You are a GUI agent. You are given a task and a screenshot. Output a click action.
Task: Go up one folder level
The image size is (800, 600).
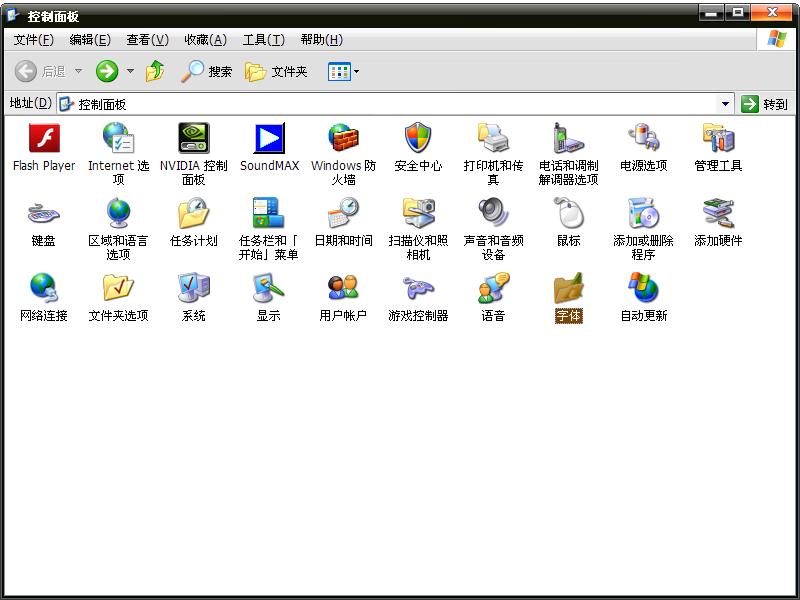click(x=155, y=71)
